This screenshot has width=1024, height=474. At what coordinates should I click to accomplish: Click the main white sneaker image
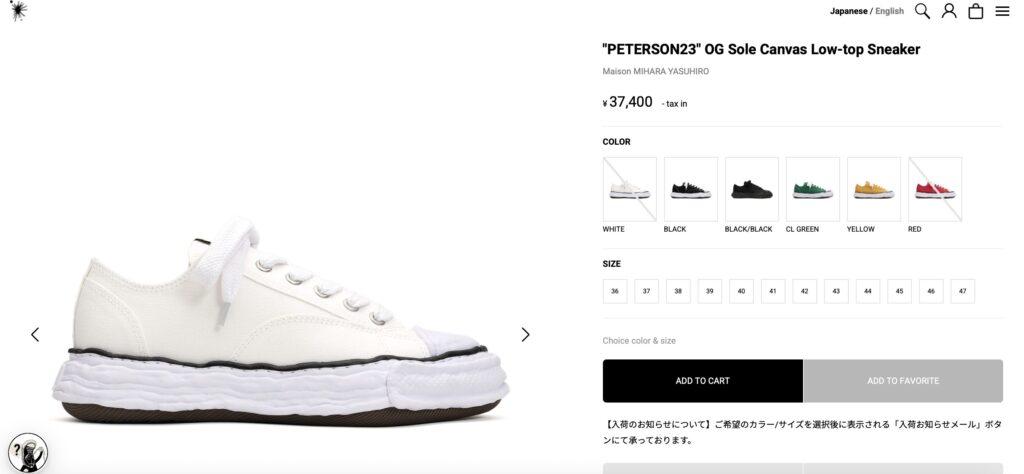(x=281, y=323)
